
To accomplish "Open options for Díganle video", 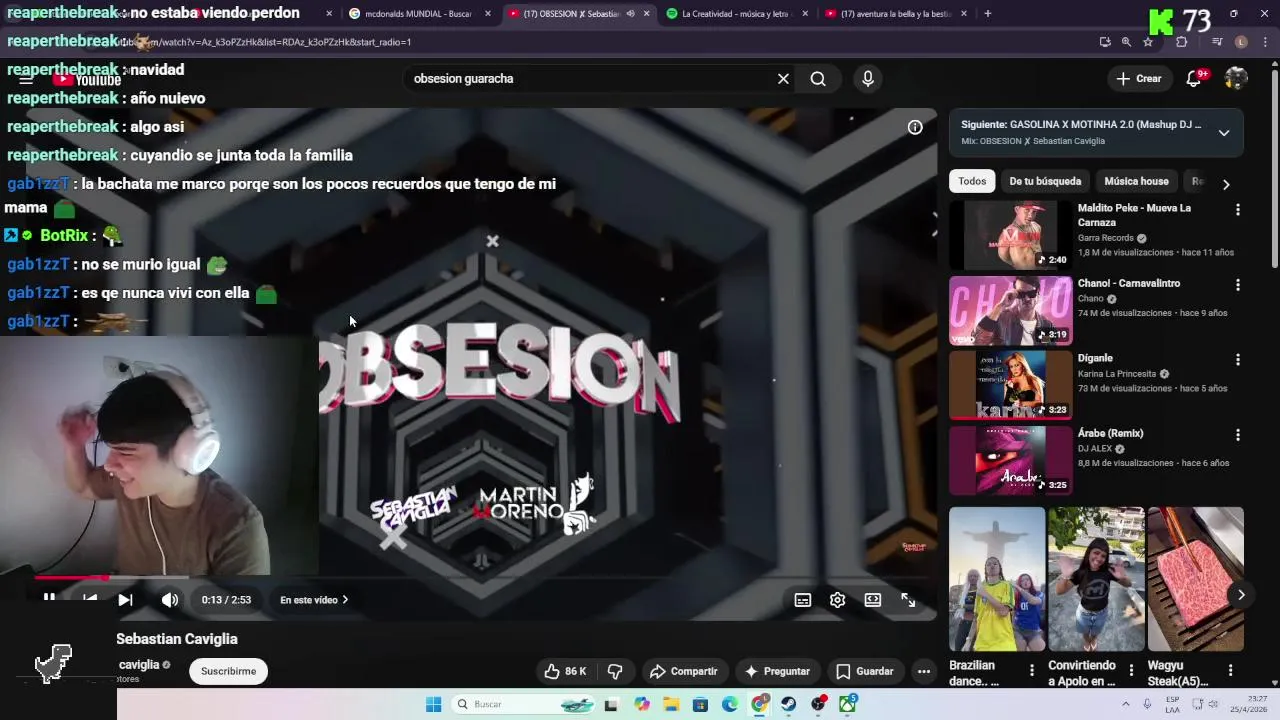I will [x=1238, y=360].
